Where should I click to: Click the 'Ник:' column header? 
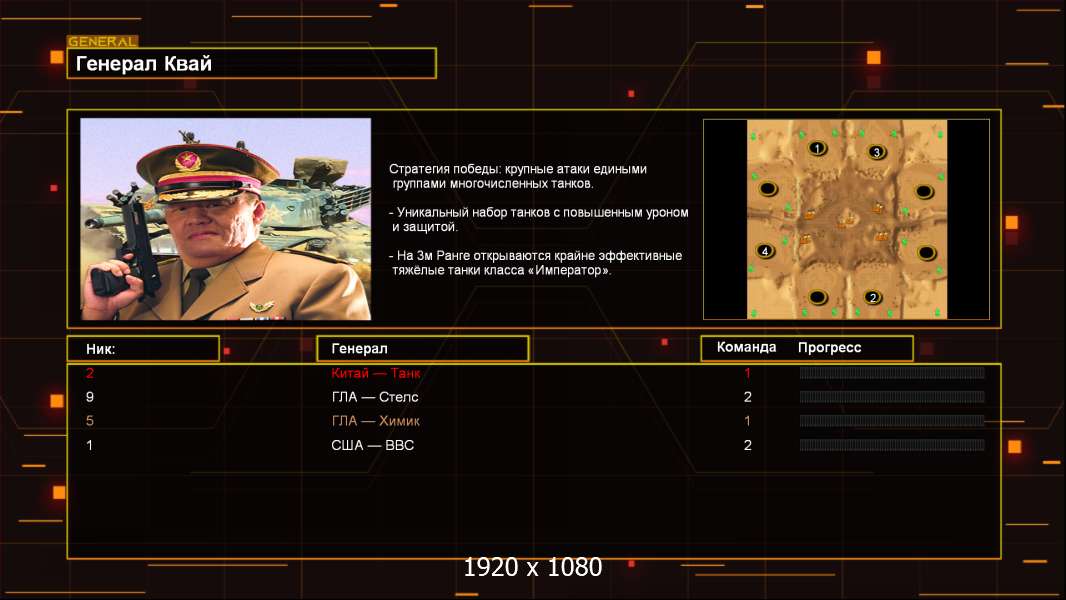pos(143,349)
